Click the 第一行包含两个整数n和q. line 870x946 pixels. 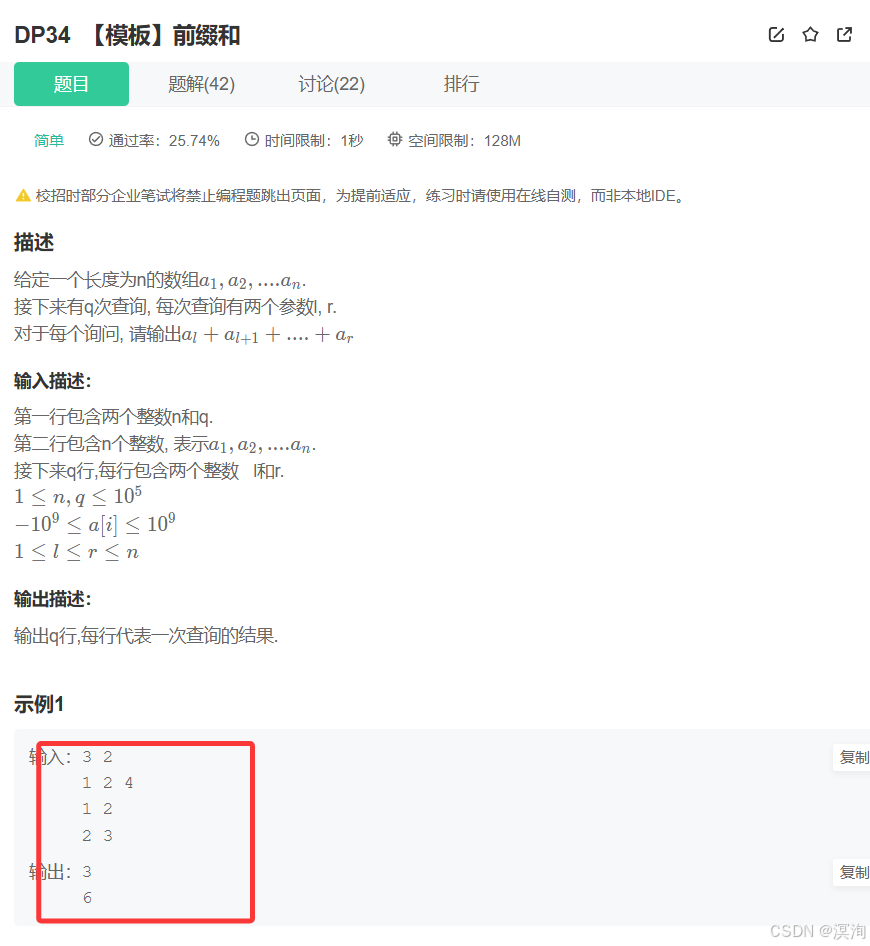[113, 416]
